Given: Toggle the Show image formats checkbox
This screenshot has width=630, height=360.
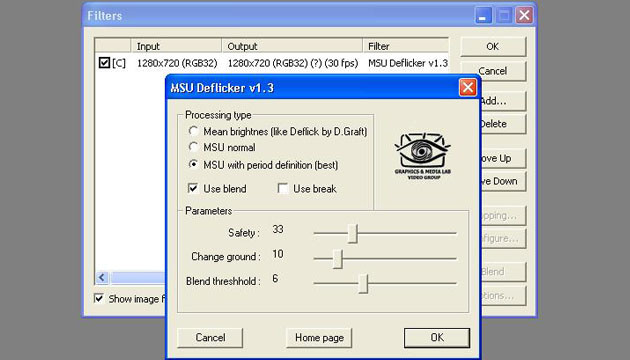Looking at the screenshot, I should point(99,298).
